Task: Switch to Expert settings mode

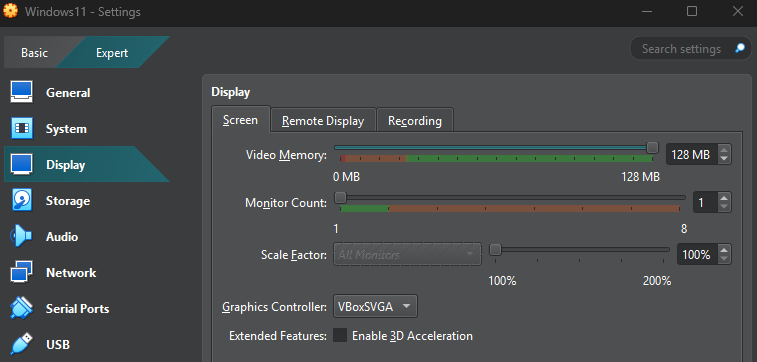Action: [x=112, y=53]
